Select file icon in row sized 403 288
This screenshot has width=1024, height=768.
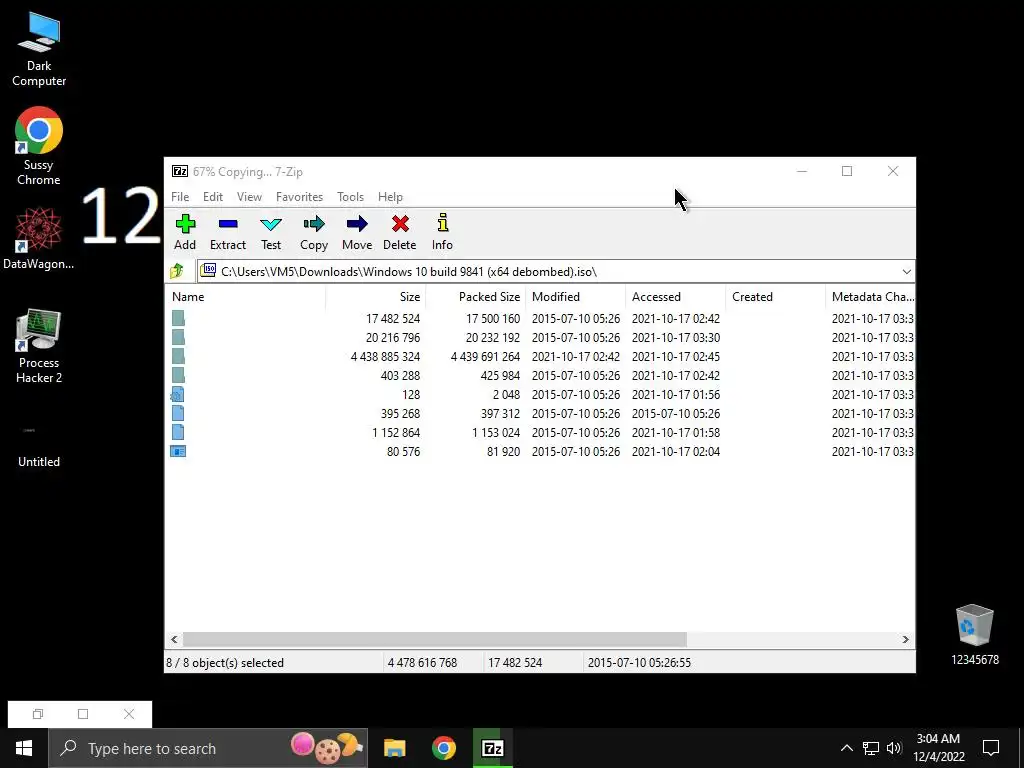point(178,375)
